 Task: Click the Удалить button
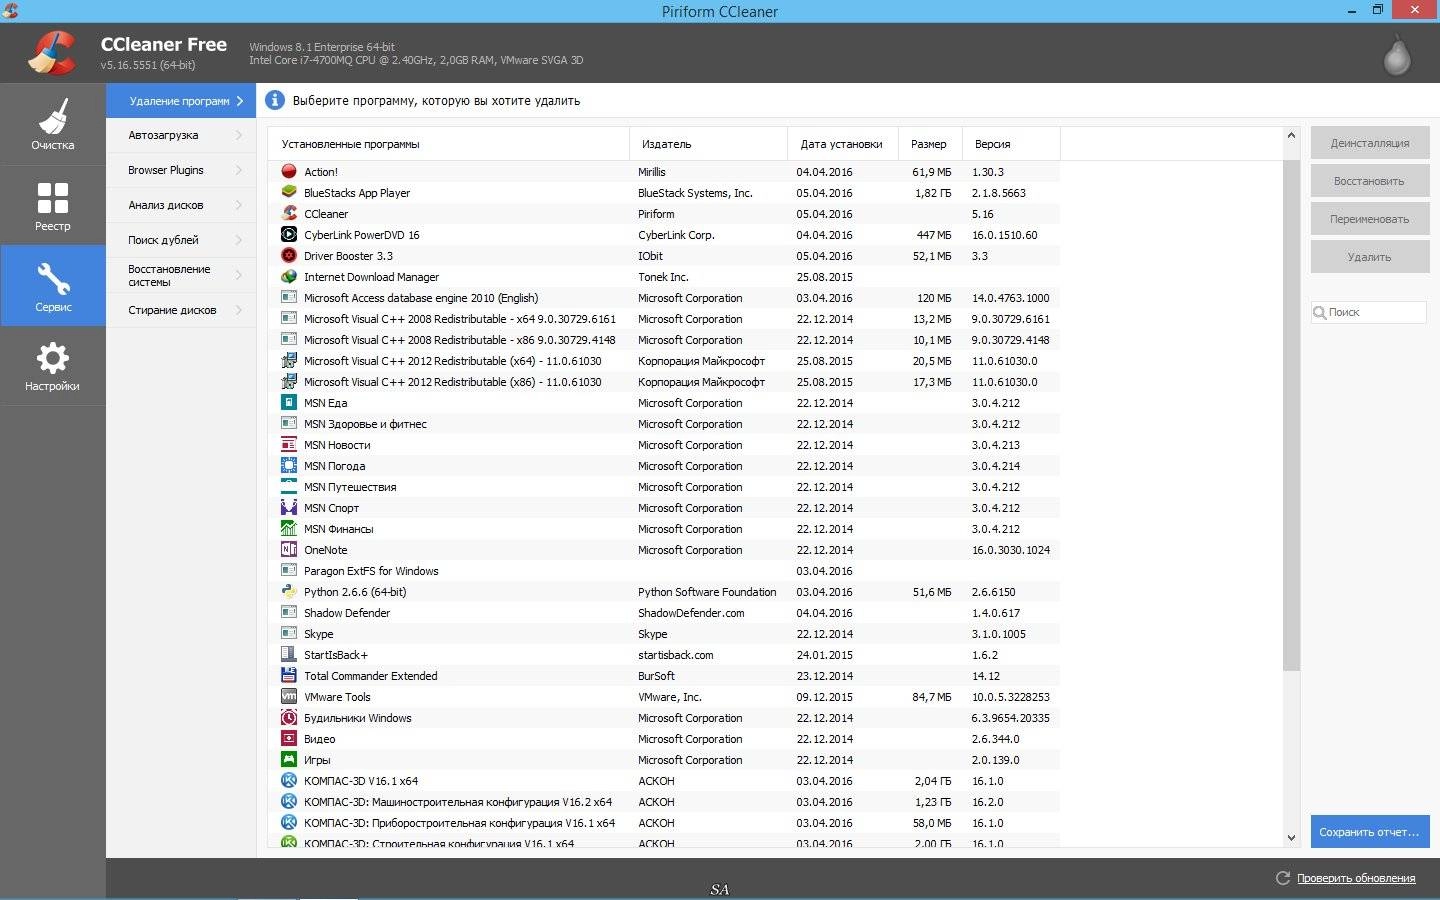point(1370,257)
